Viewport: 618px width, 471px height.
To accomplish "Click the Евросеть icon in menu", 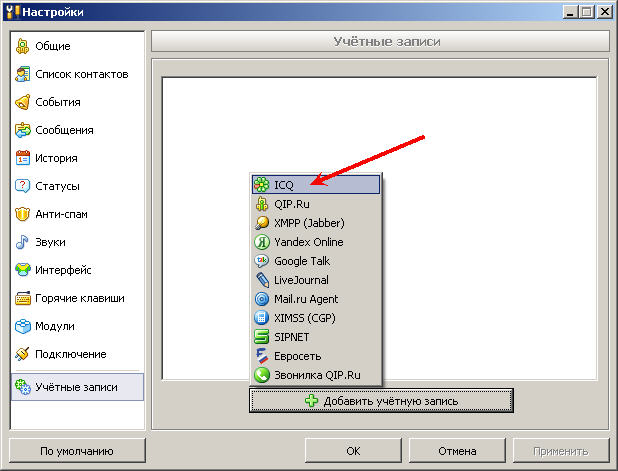I will 261,356.
